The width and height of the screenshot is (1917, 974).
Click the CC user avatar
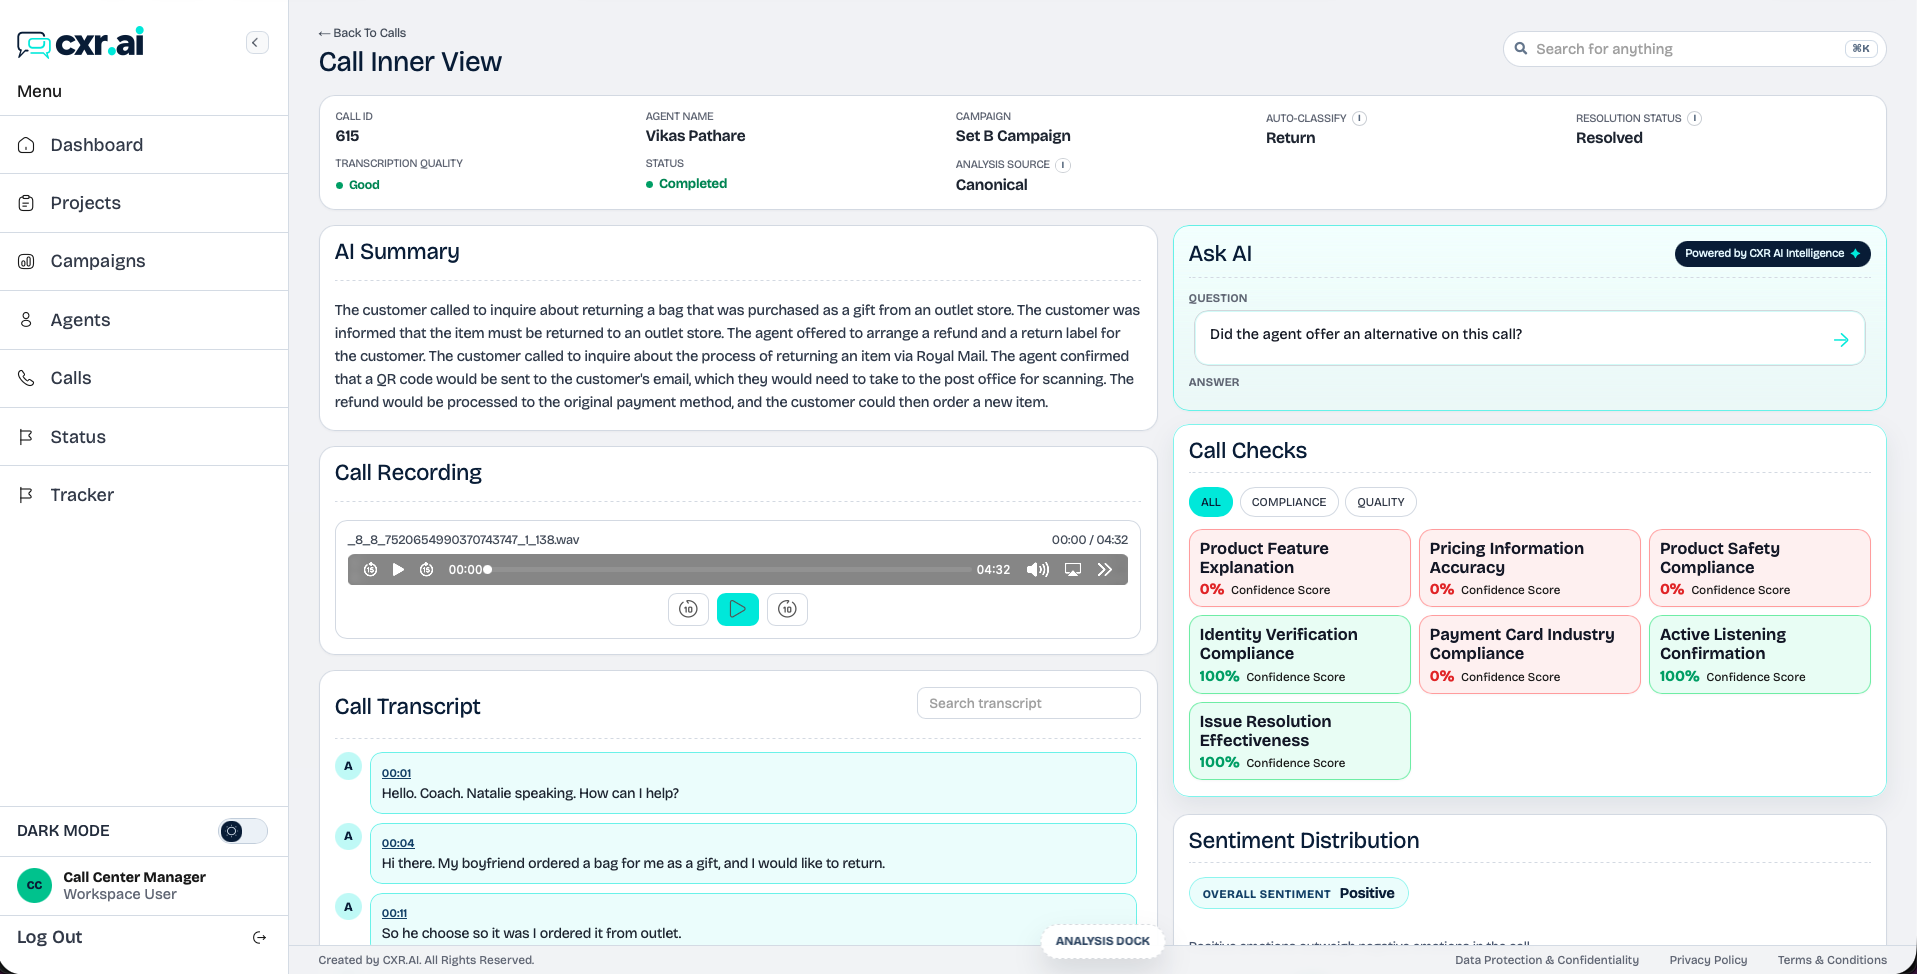[x=34, y=885]
